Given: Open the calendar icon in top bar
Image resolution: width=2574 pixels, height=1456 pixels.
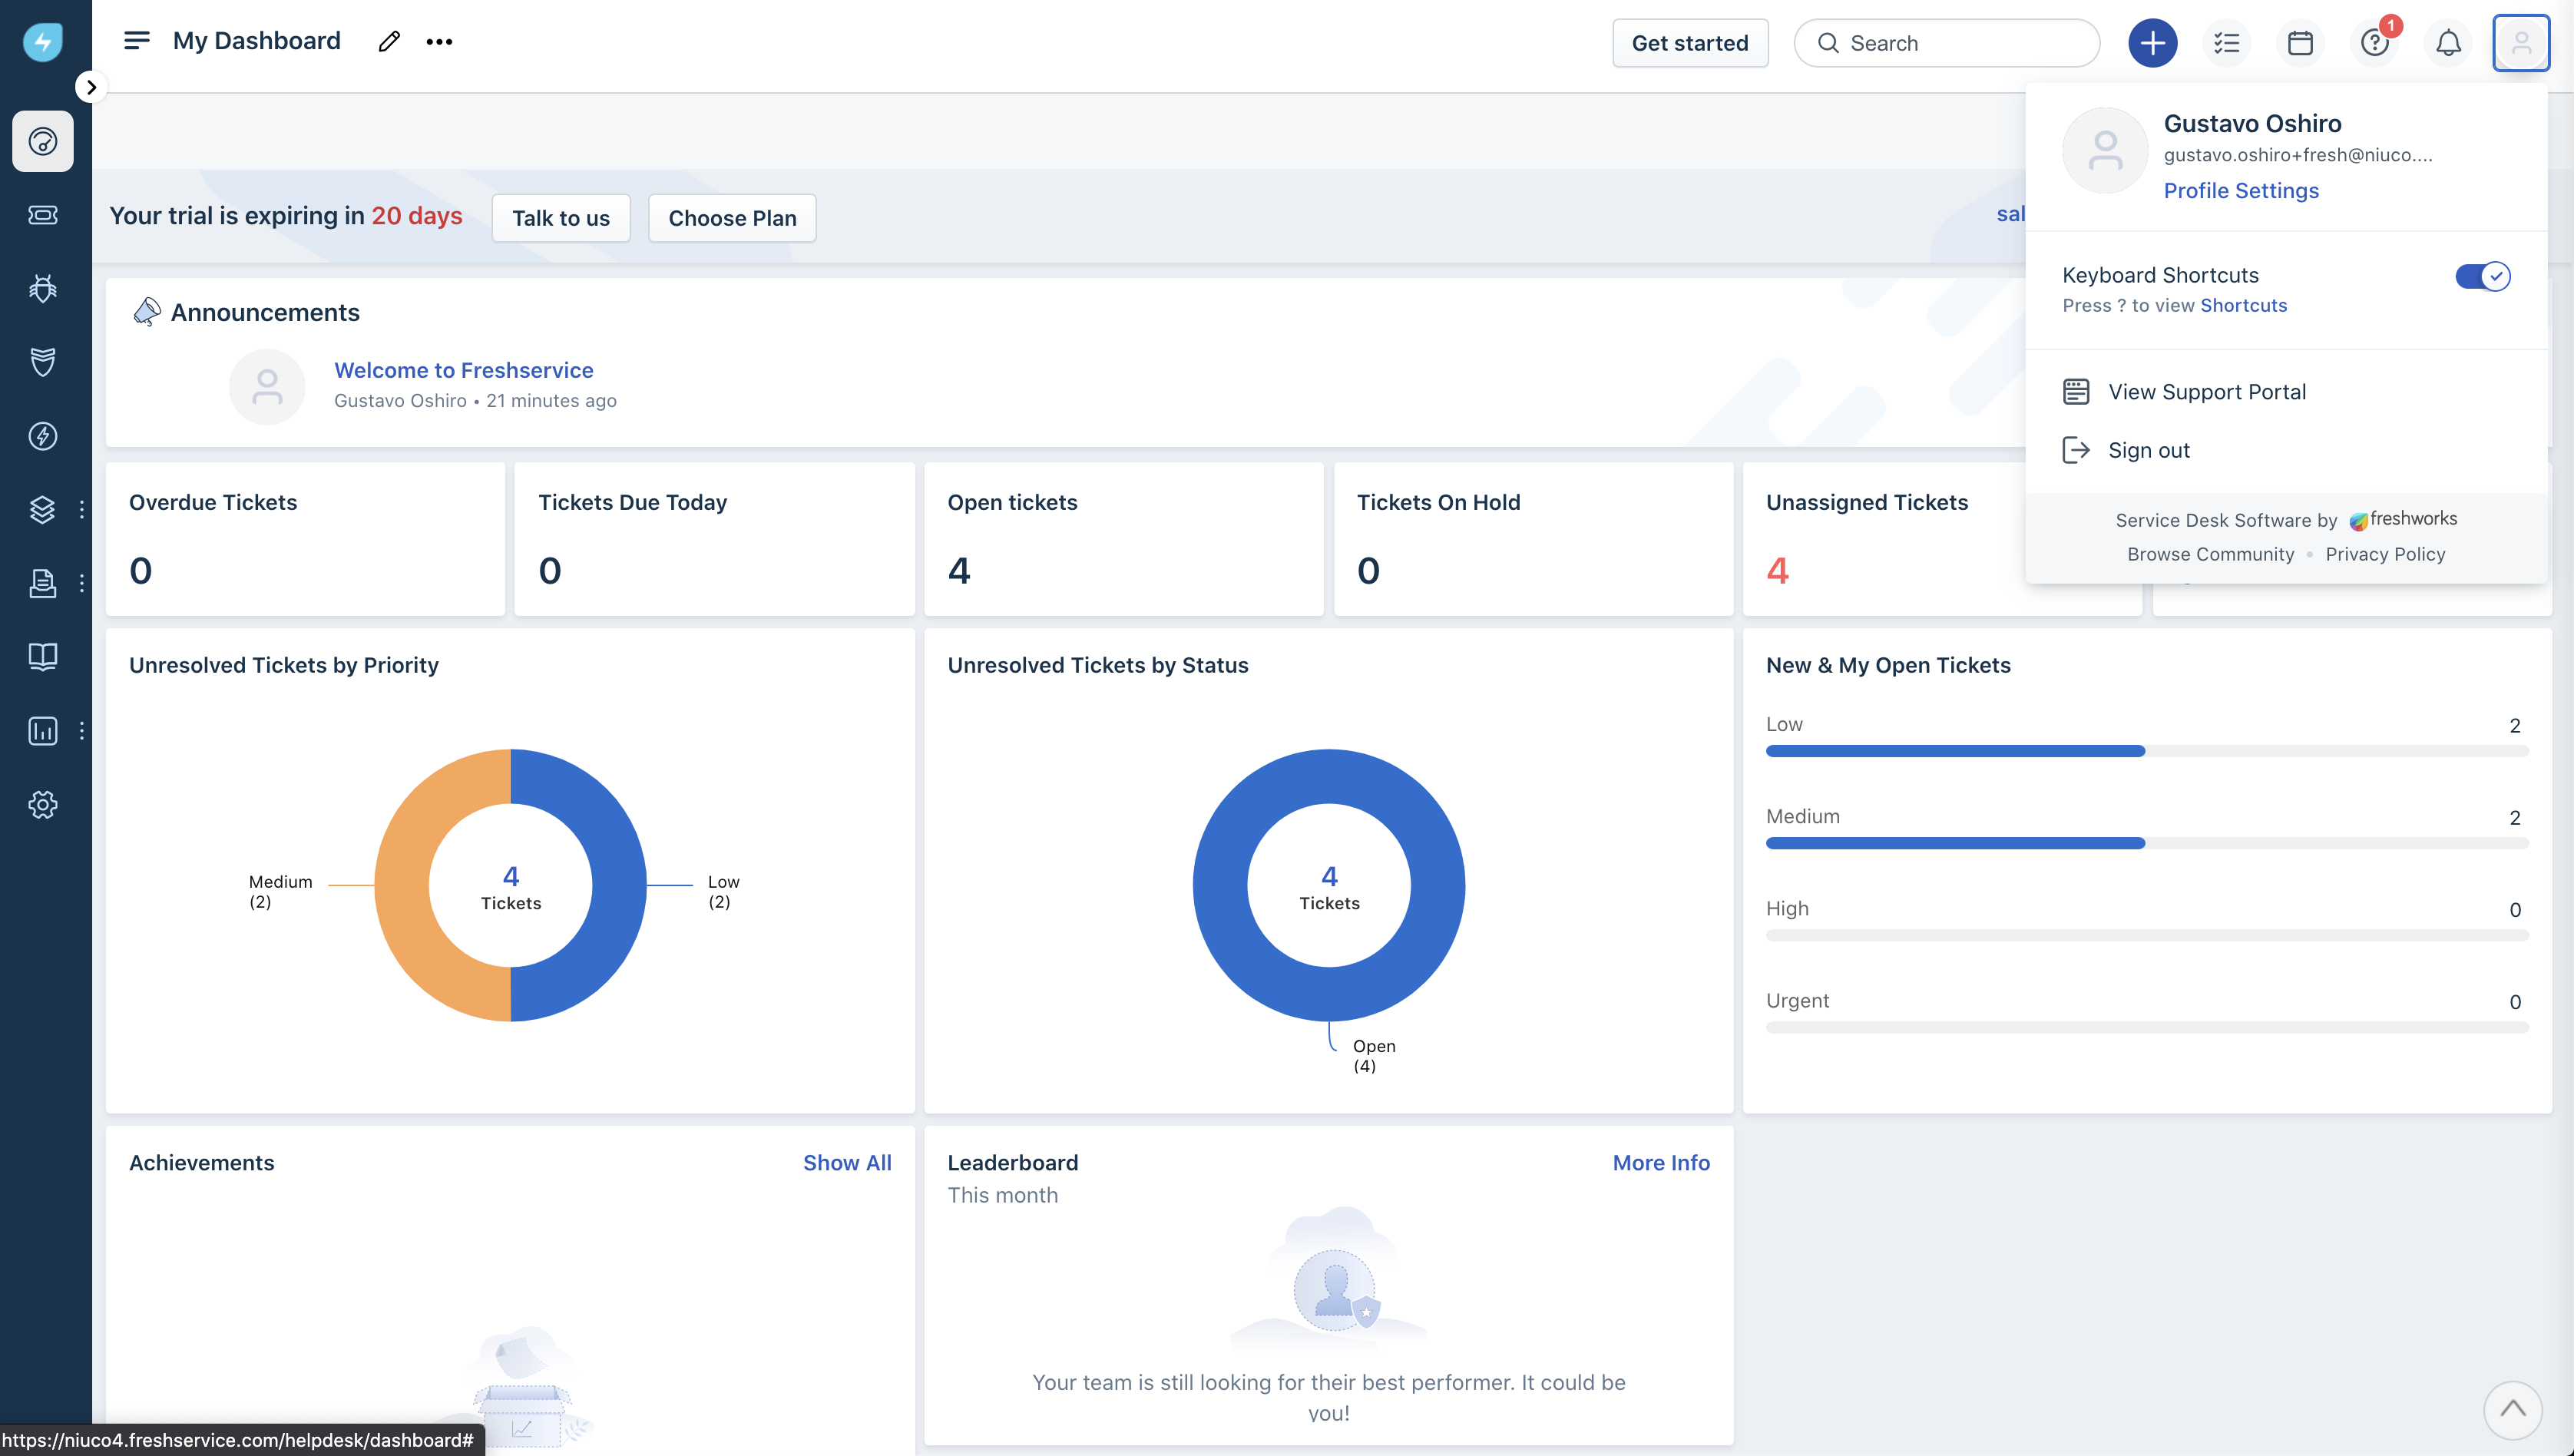Looking at the screenshot, I should pyautogui.click(x=2300, y=43).
